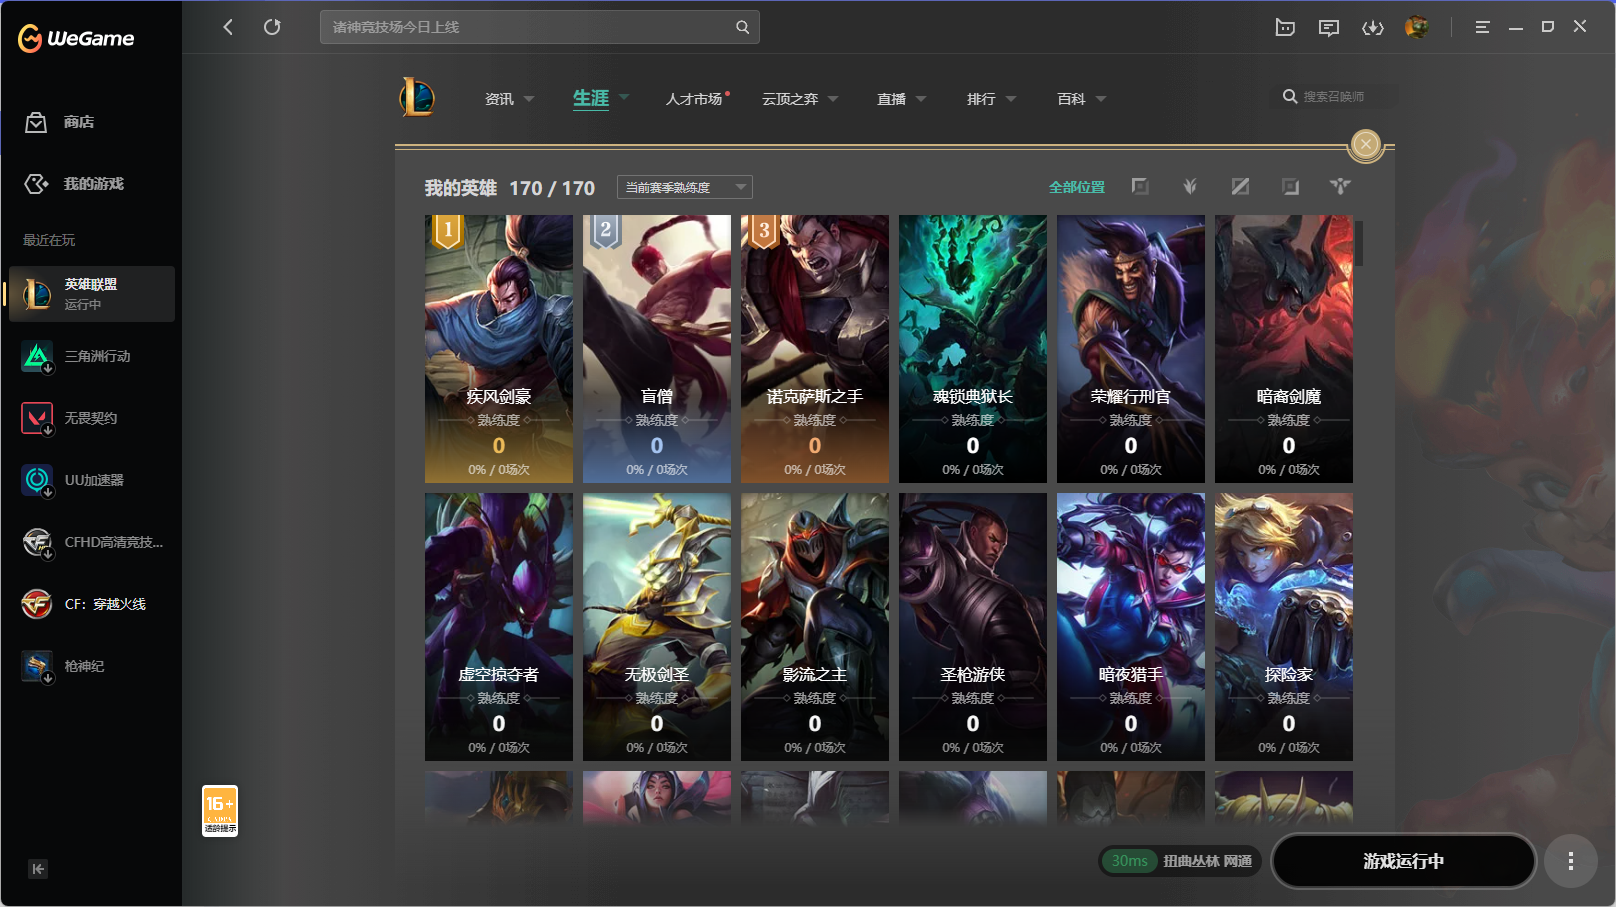Filter heroes by top lane icon
The image size is (1616, 907).
click(x=1140, y=186)
